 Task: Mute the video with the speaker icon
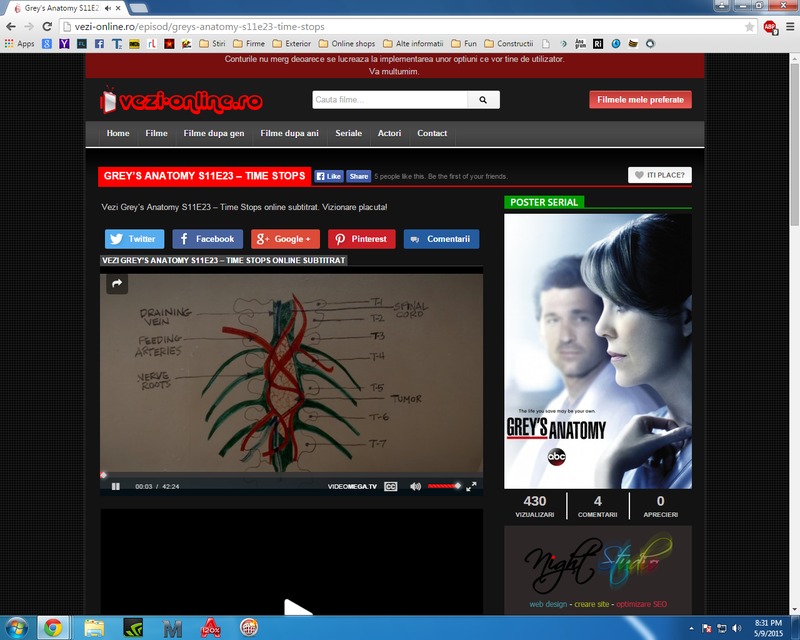pos(415,486)
